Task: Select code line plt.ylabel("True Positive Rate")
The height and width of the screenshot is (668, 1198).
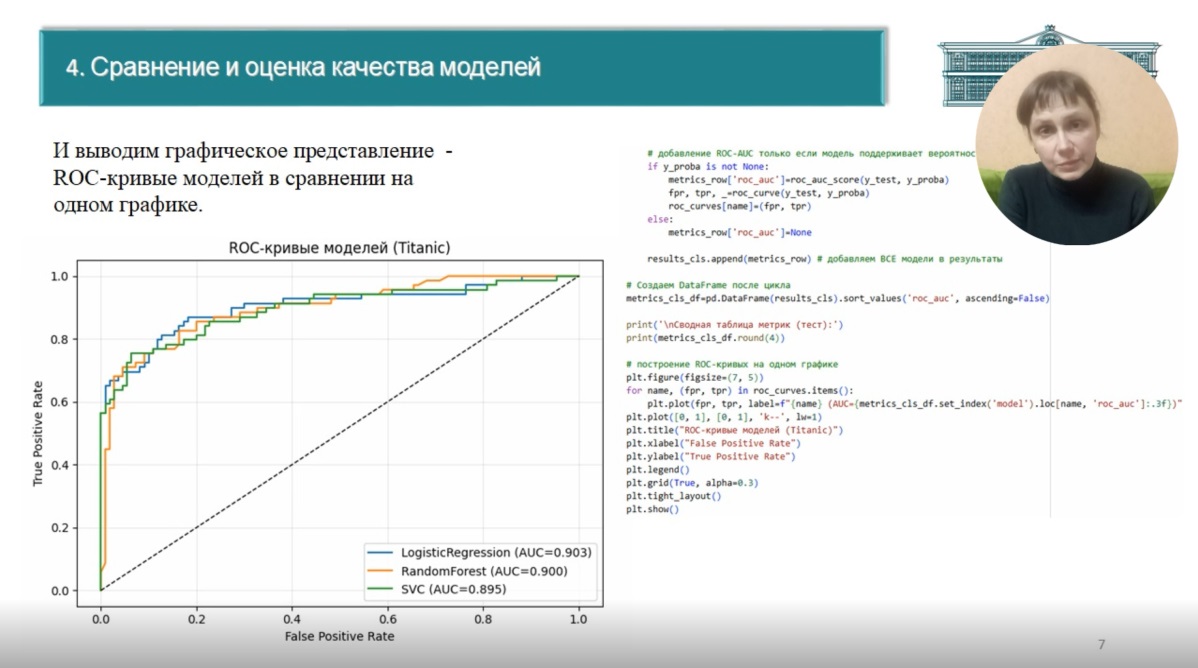Action: click(x=711, y=456)
